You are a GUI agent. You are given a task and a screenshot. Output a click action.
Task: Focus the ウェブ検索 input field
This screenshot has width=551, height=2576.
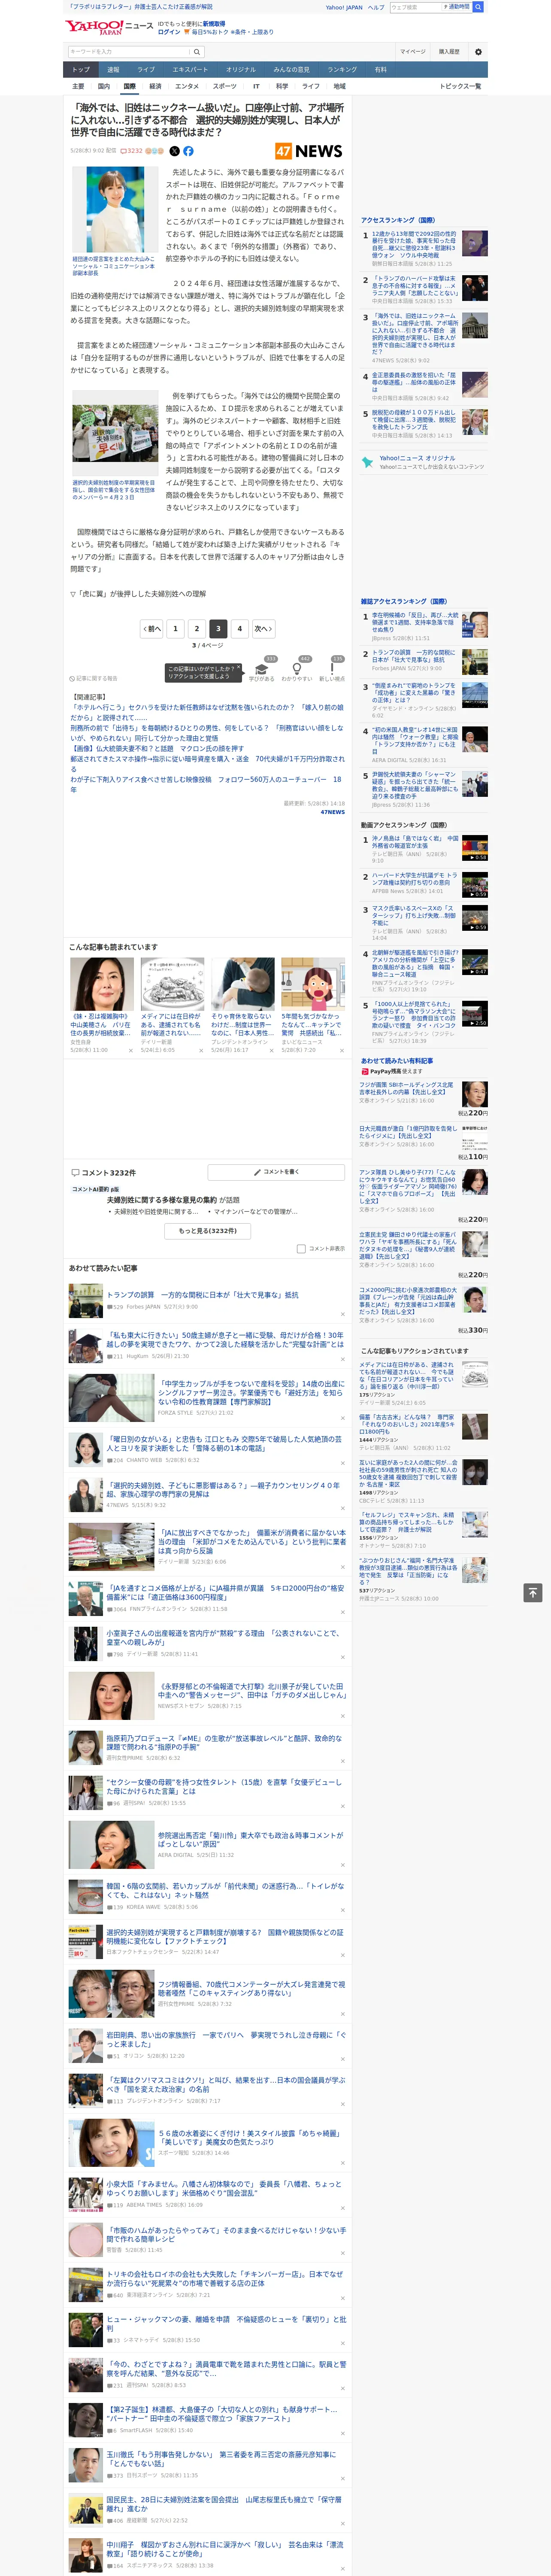tap(416, 7)
